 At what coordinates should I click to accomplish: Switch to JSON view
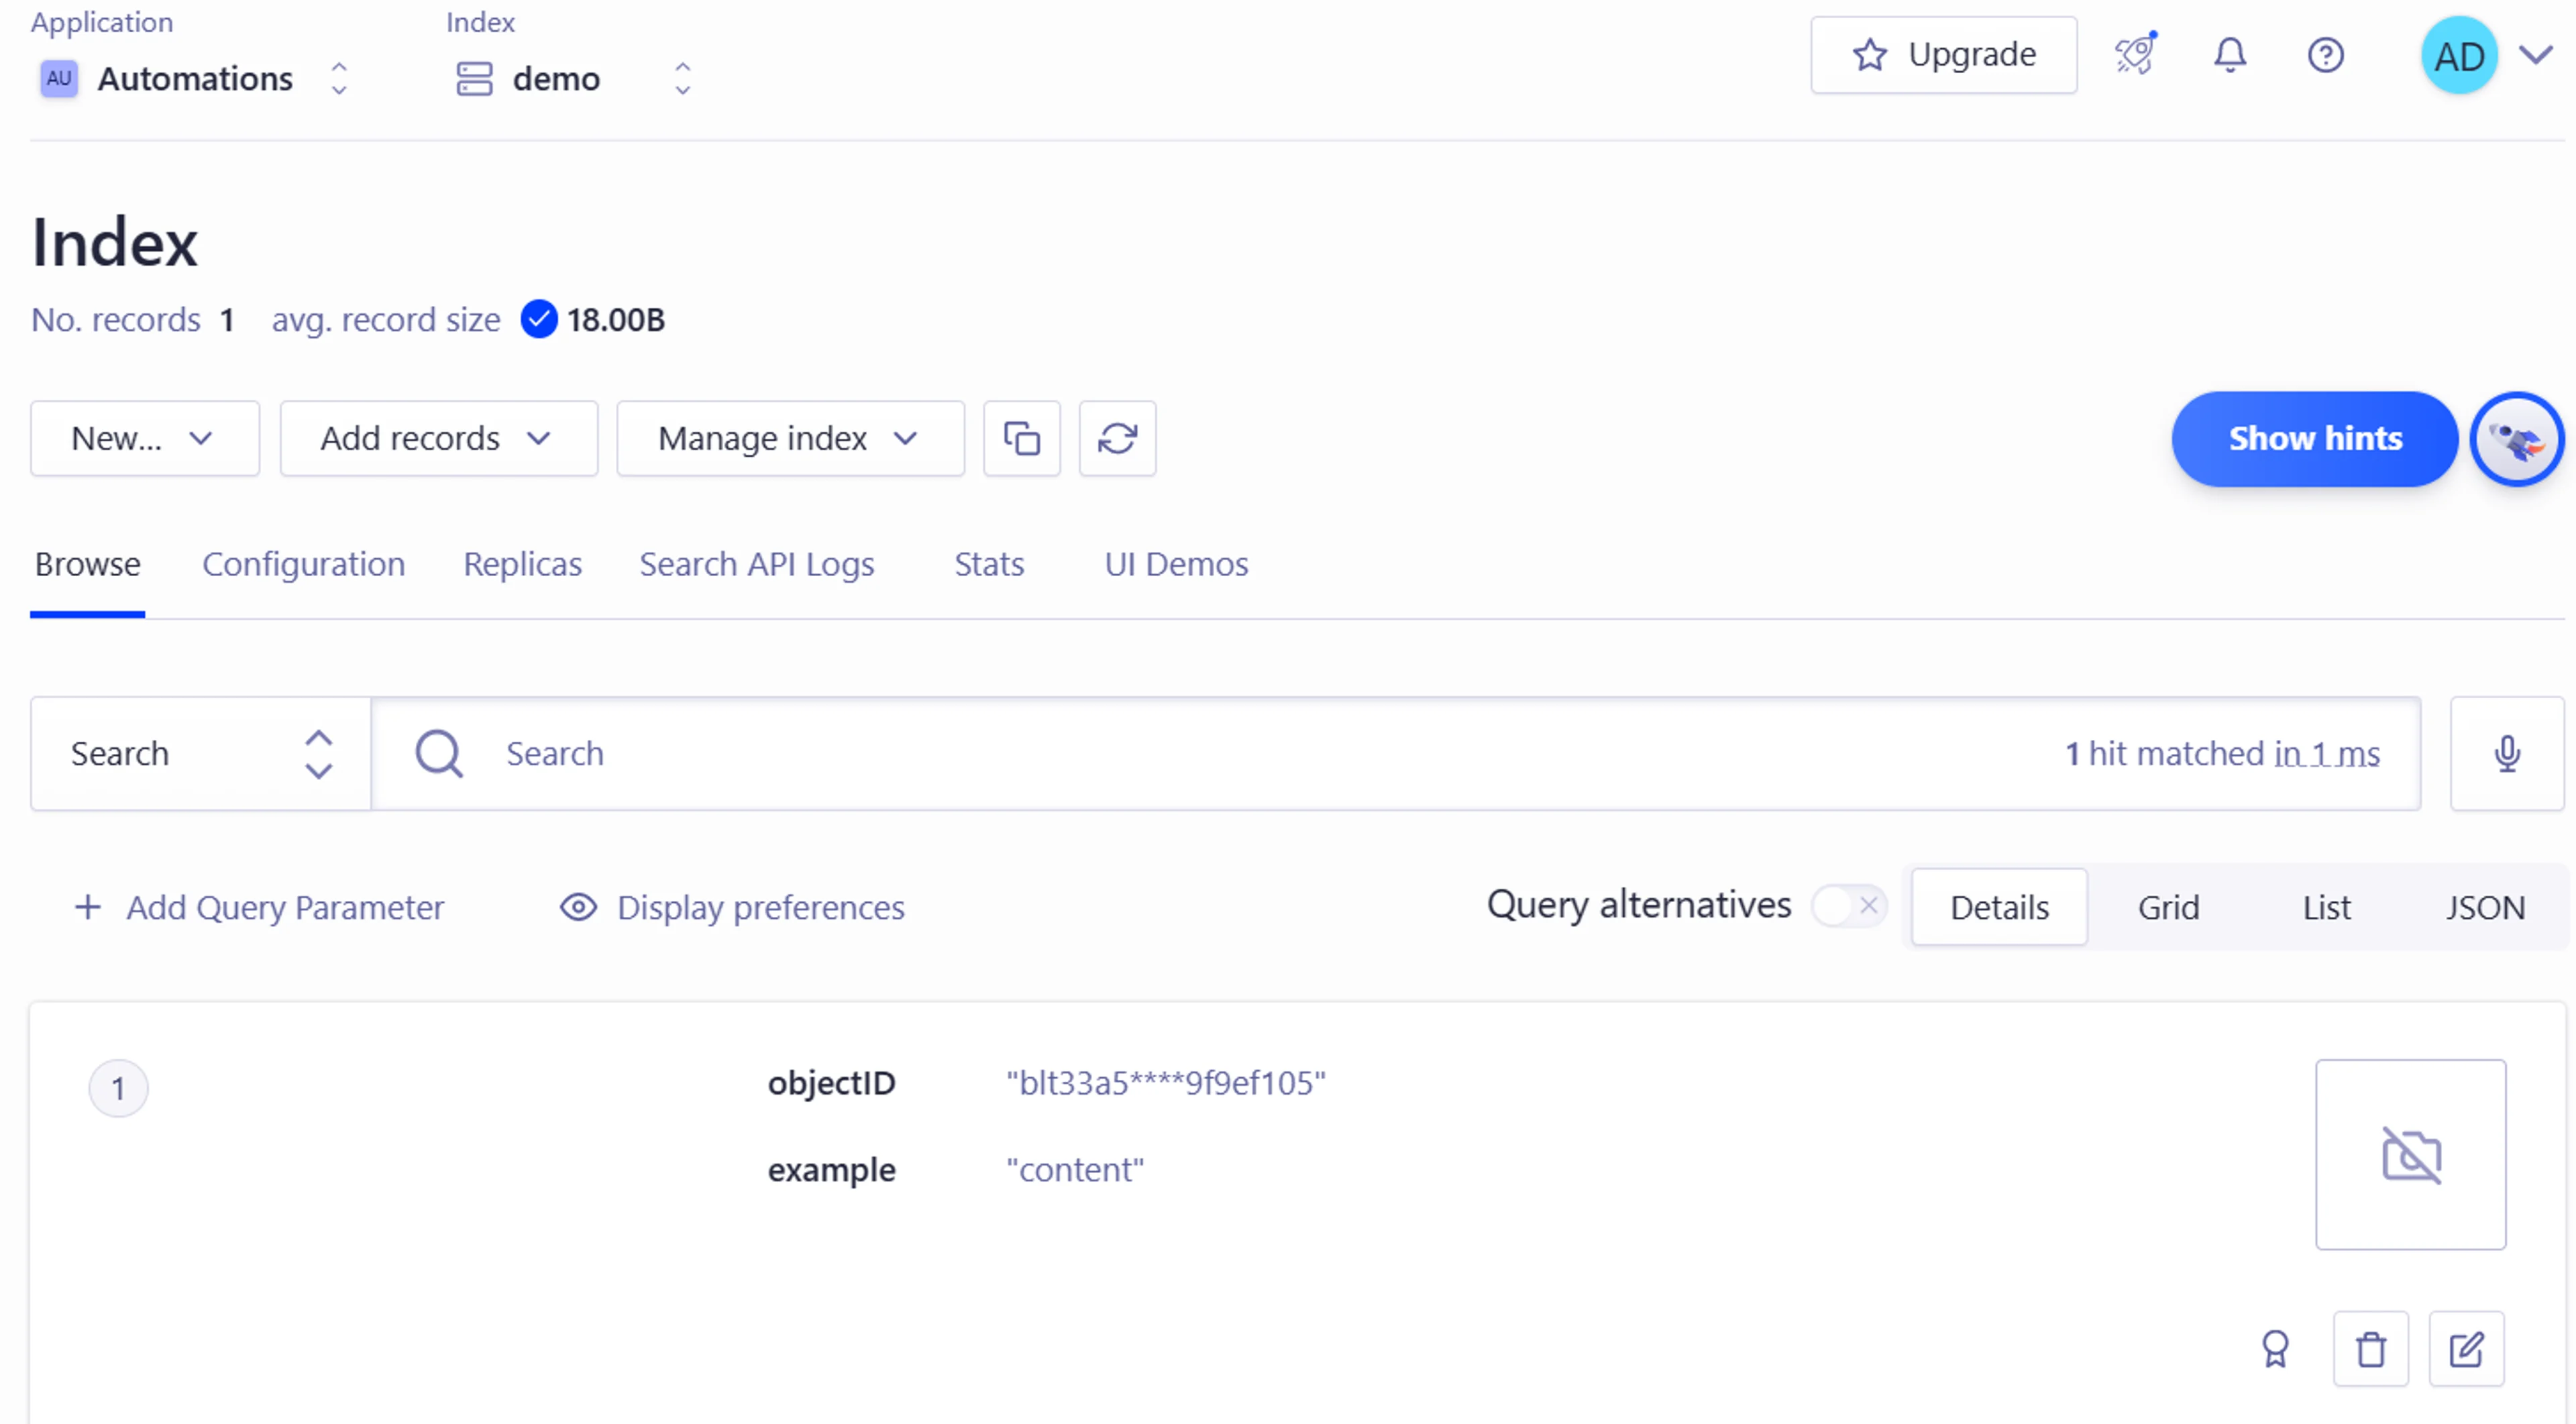(x=2485, y=907)
